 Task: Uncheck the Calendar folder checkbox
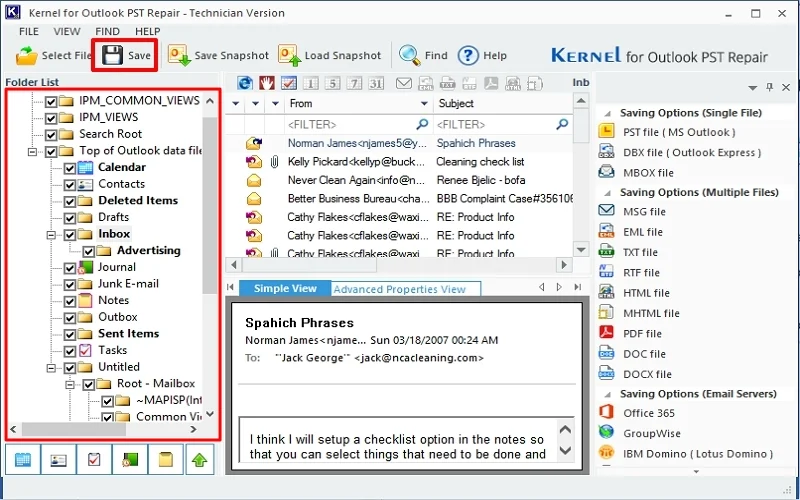(x=70, y=168)
